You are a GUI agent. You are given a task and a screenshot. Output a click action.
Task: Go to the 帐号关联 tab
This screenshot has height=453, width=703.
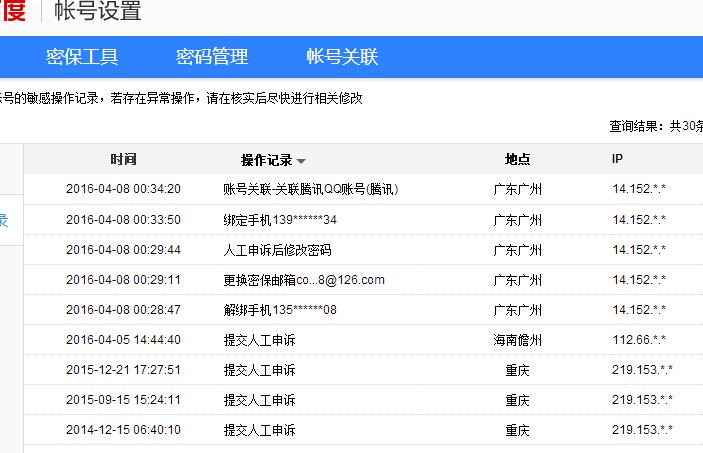click(x=342, y=57)
